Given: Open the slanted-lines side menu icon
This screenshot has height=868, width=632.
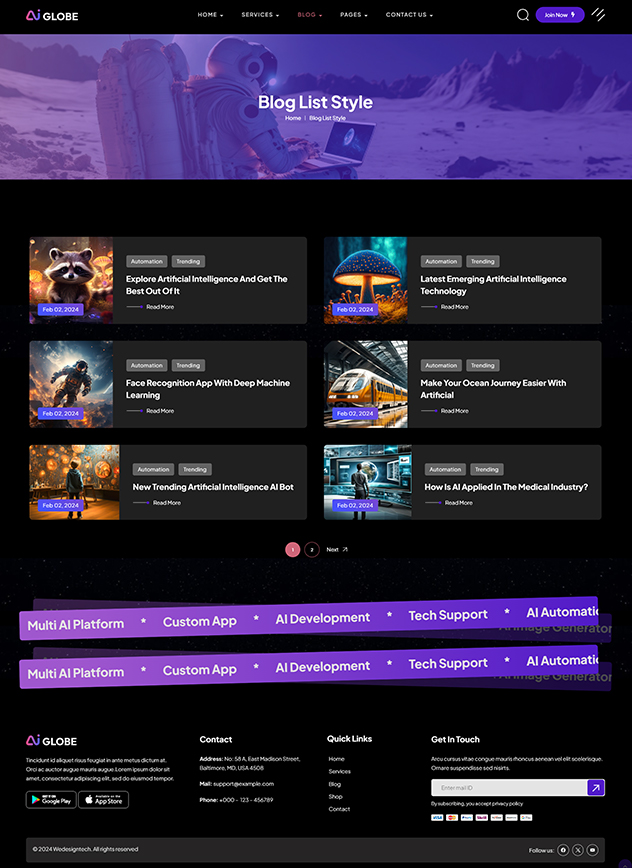Looking at the screenshot, I should [598, 15].
